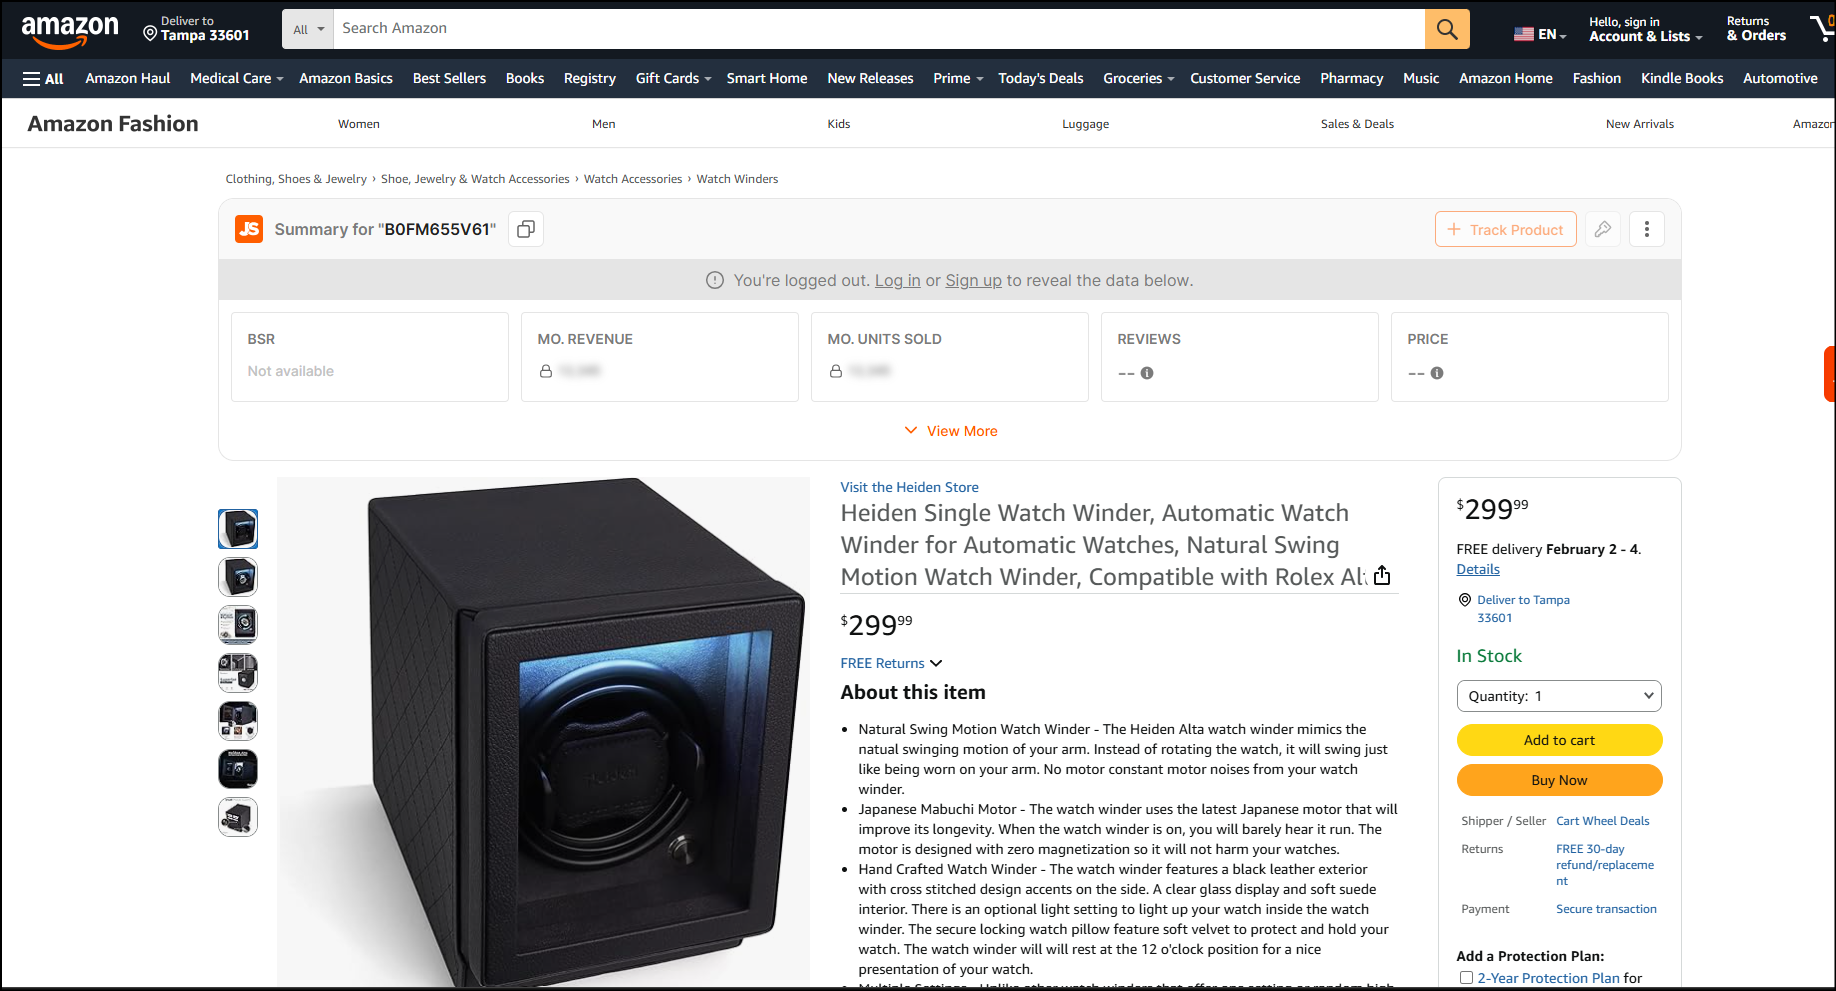
Task: Expand the FREE Returns chevron
Action: click(936, 663)
